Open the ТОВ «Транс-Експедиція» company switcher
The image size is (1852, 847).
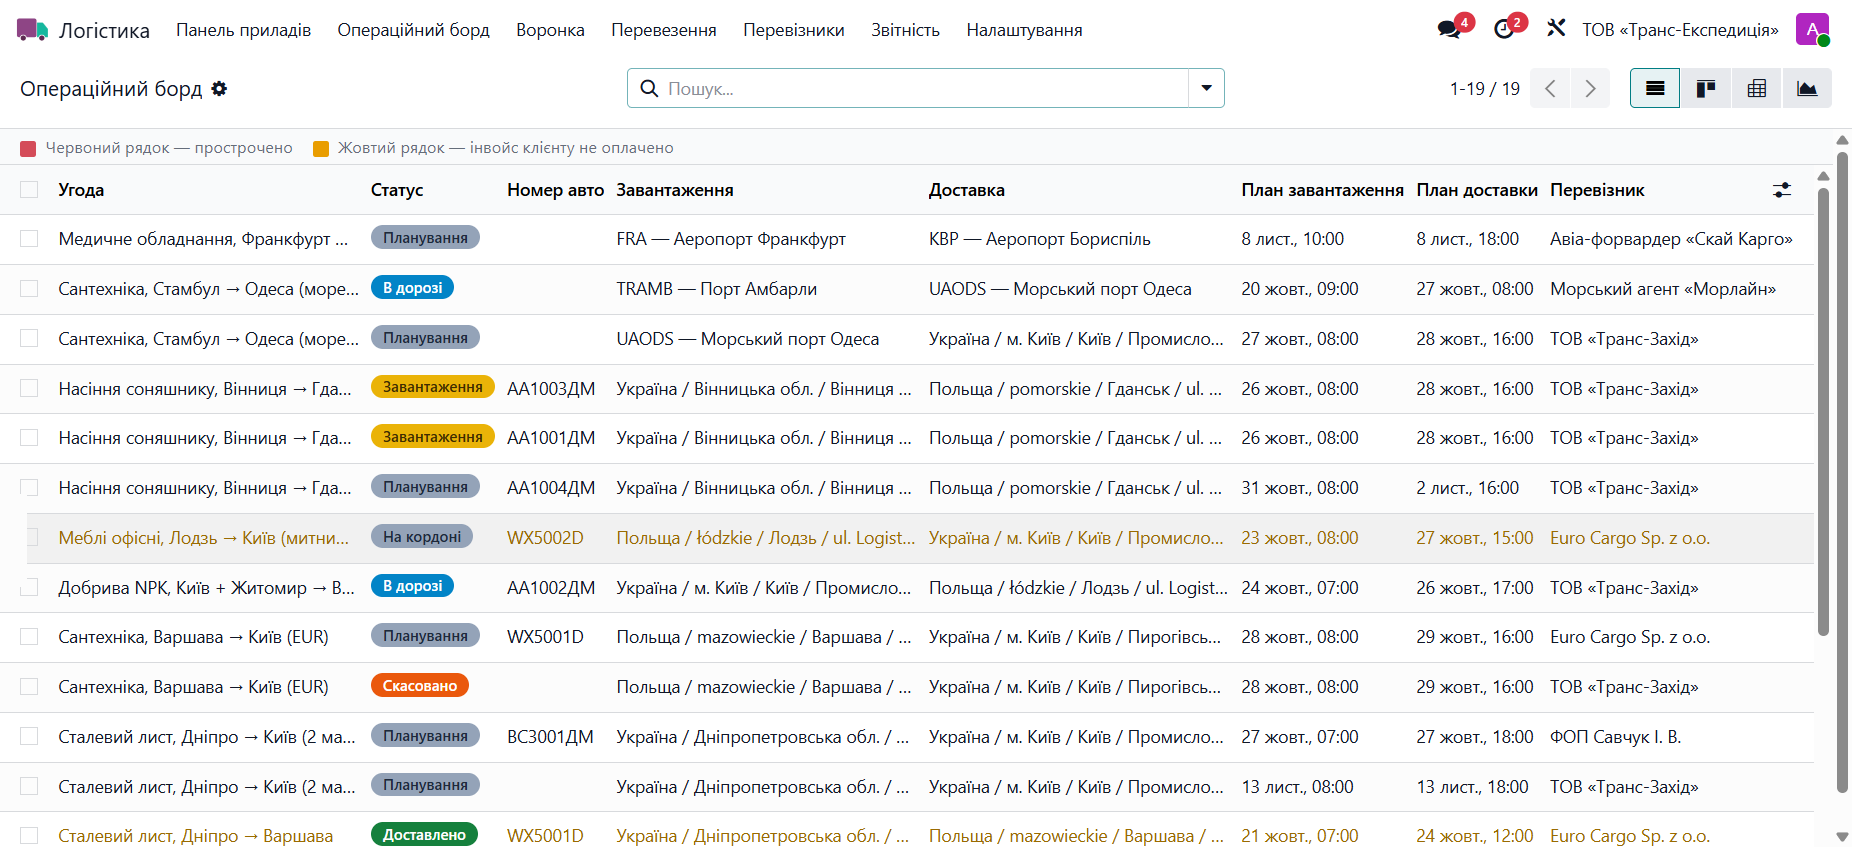(x=1680, y=30)
